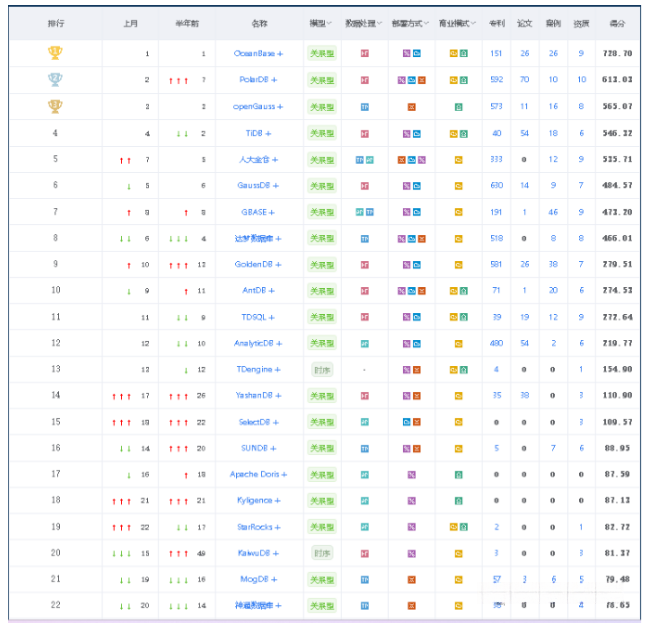Click the orange deployment icon in the rank 22 row
This screenshot has height=634, width=654.
[x=411, y=606]
